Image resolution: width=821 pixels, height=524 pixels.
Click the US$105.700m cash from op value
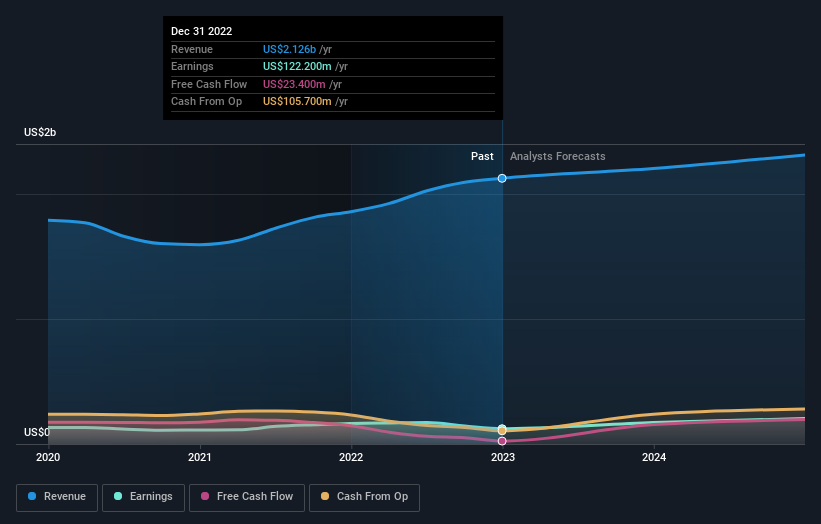pos(297,102)
